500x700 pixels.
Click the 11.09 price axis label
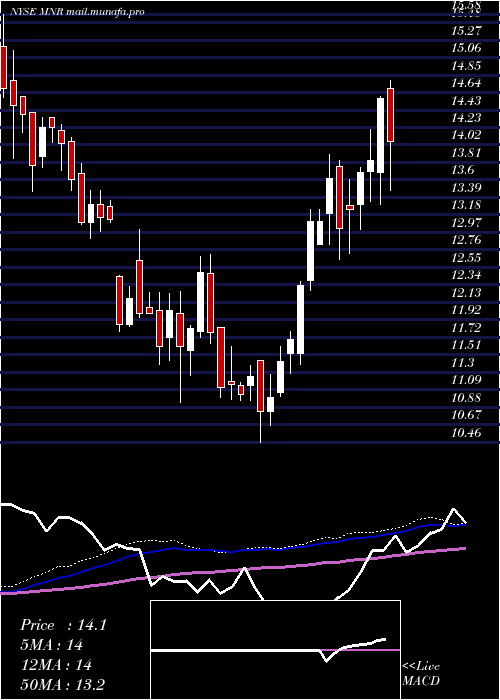point(467,380)
